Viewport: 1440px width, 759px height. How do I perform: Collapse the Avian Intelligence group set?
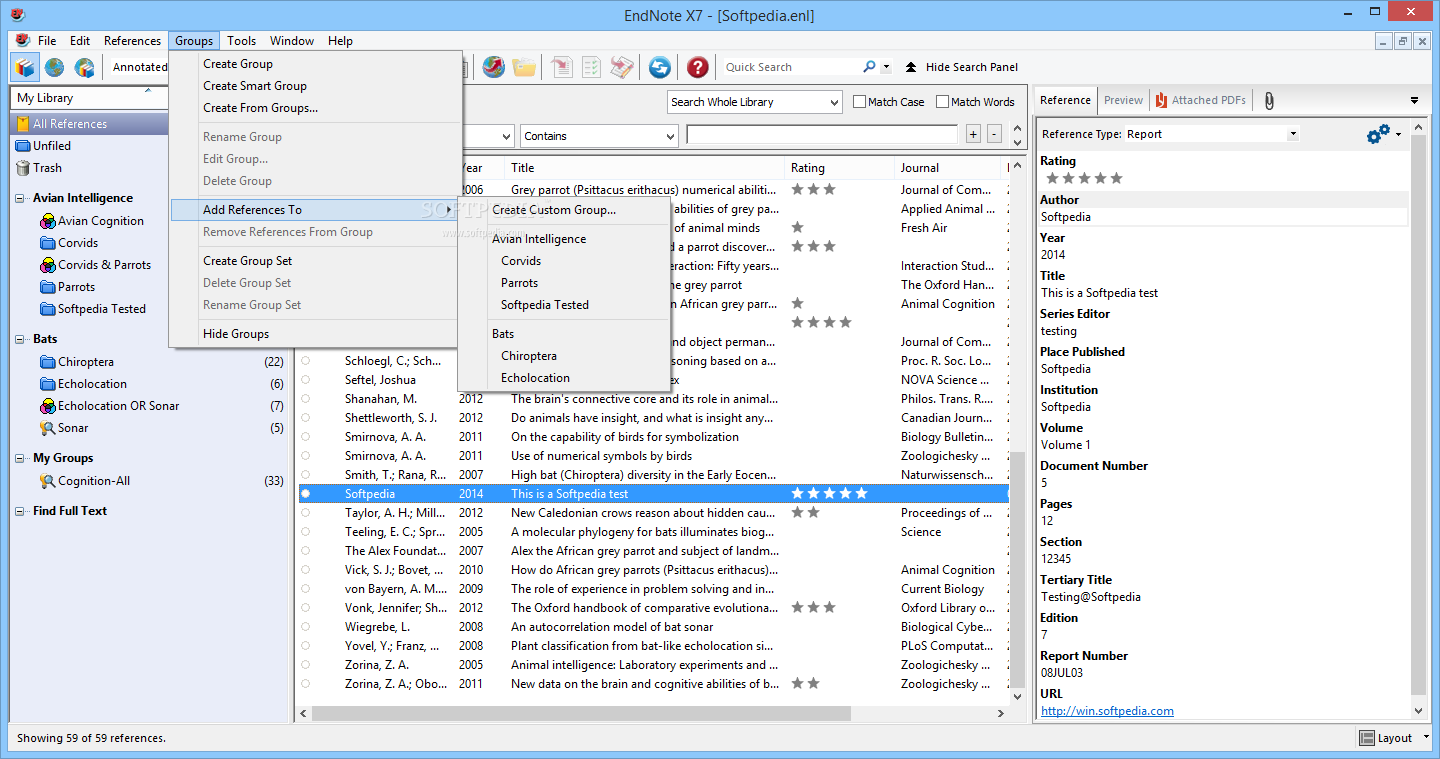(22, 198)
